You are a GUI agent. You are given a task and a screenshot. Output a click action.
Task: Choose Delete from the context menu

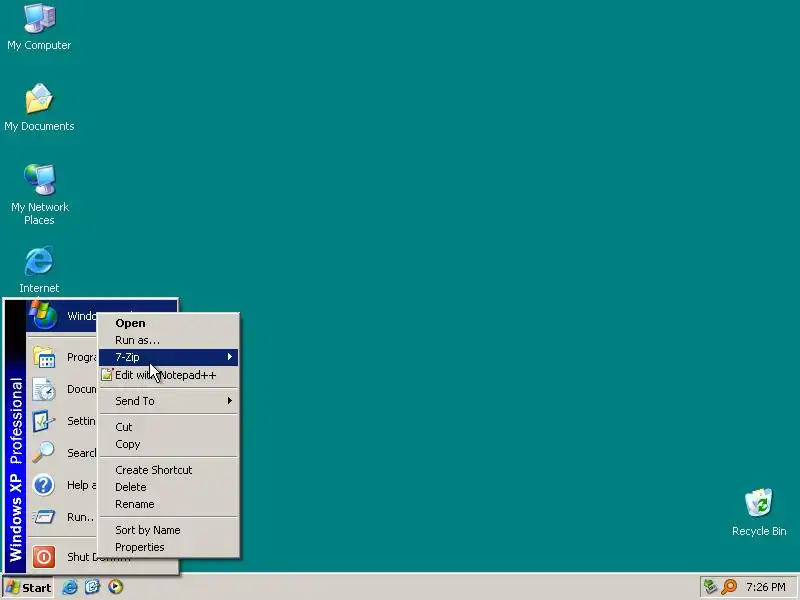click(168, 487)
